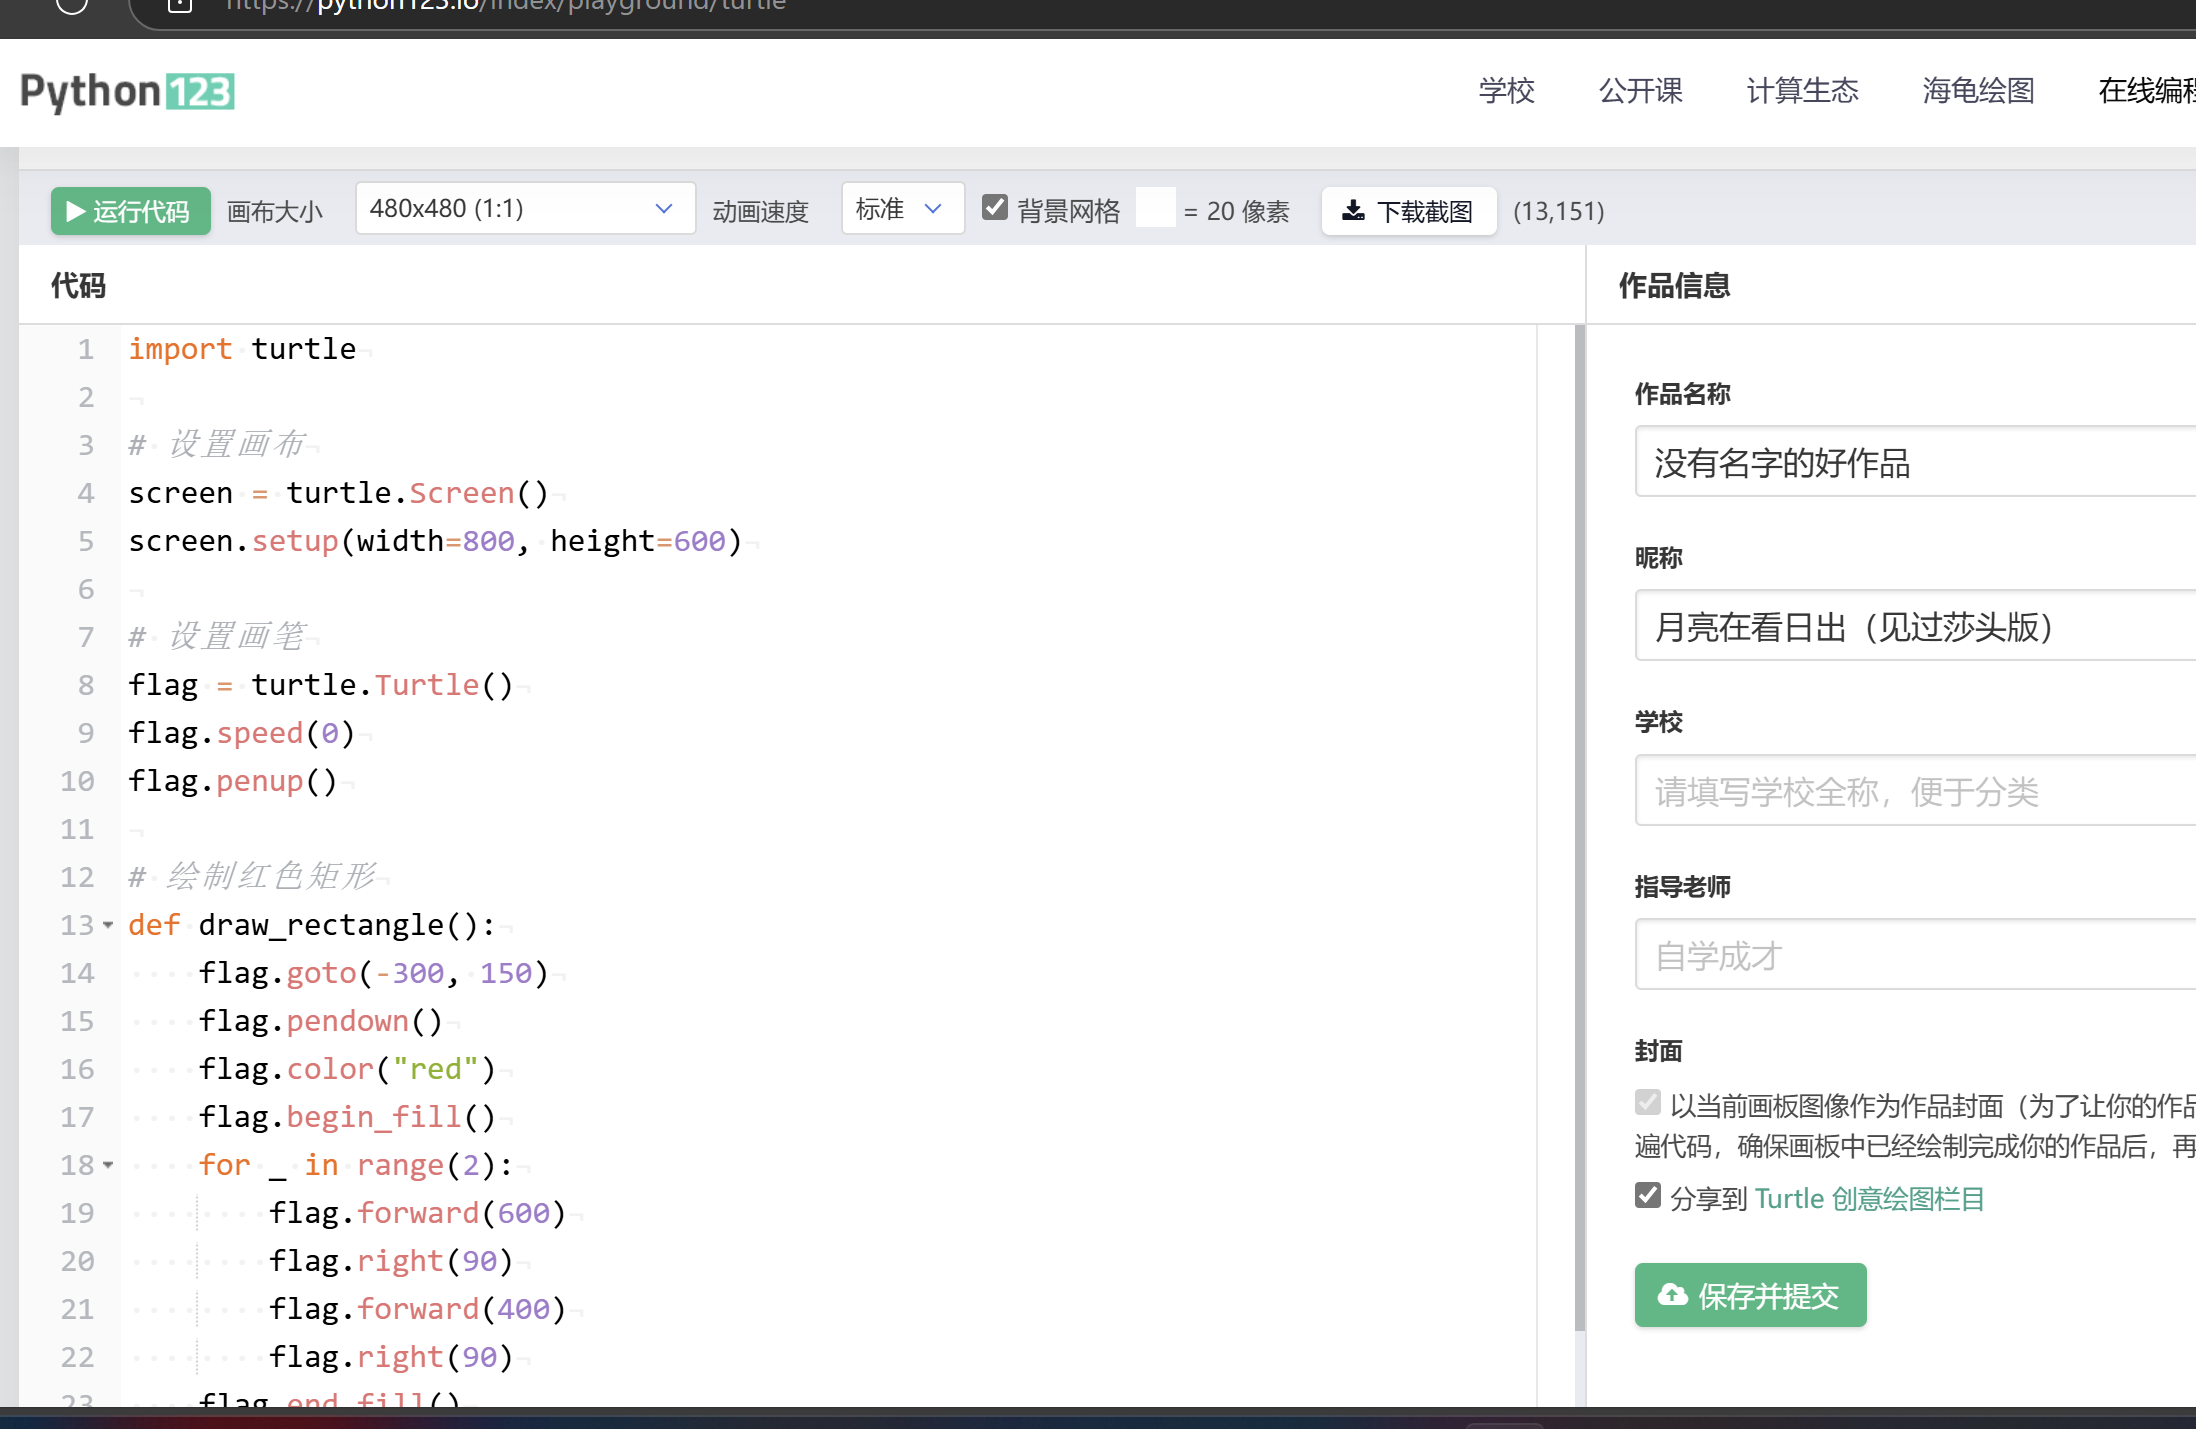The height and width of the screenshot is (1429, 2196).
Task: Click the site info icon in address bar
Action: pyautogui.click(x=180, y=5)
